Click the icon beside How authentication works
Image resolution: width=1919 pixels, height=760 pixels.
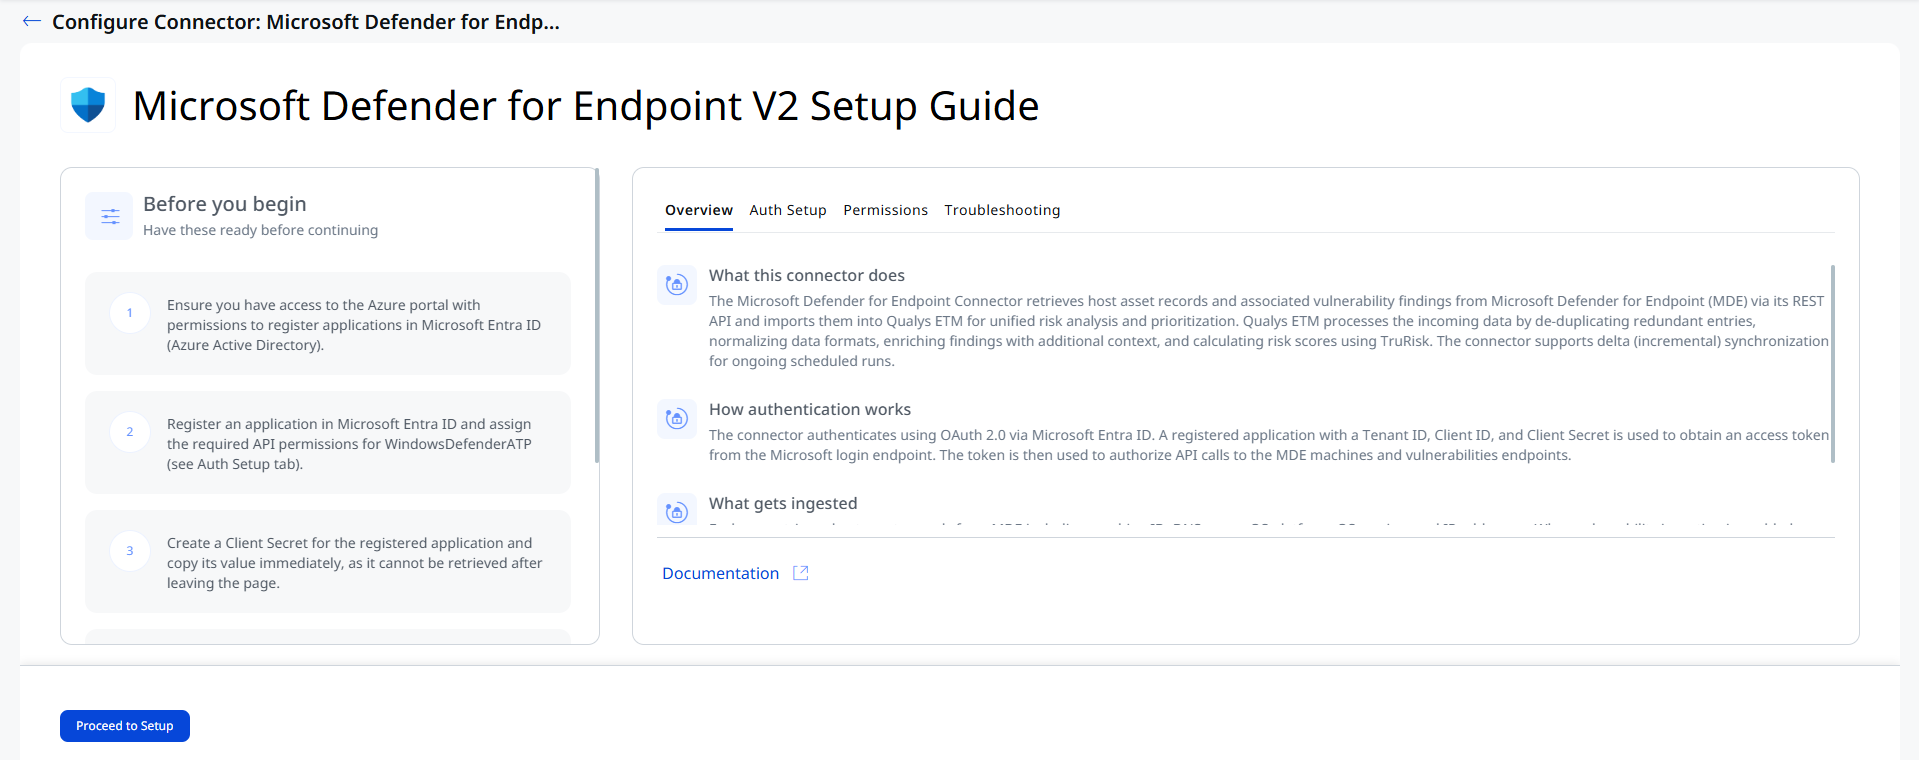pyautogui.click(x=677, y=418)
